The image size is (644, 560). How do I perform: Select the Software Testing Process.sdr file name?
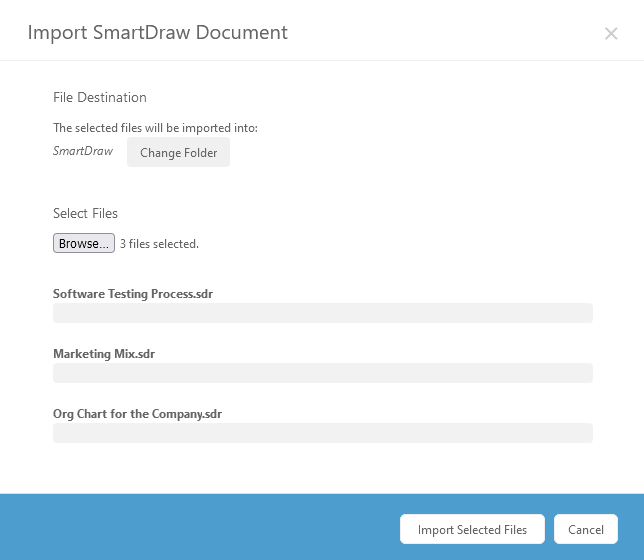click(x=133, y=294)
